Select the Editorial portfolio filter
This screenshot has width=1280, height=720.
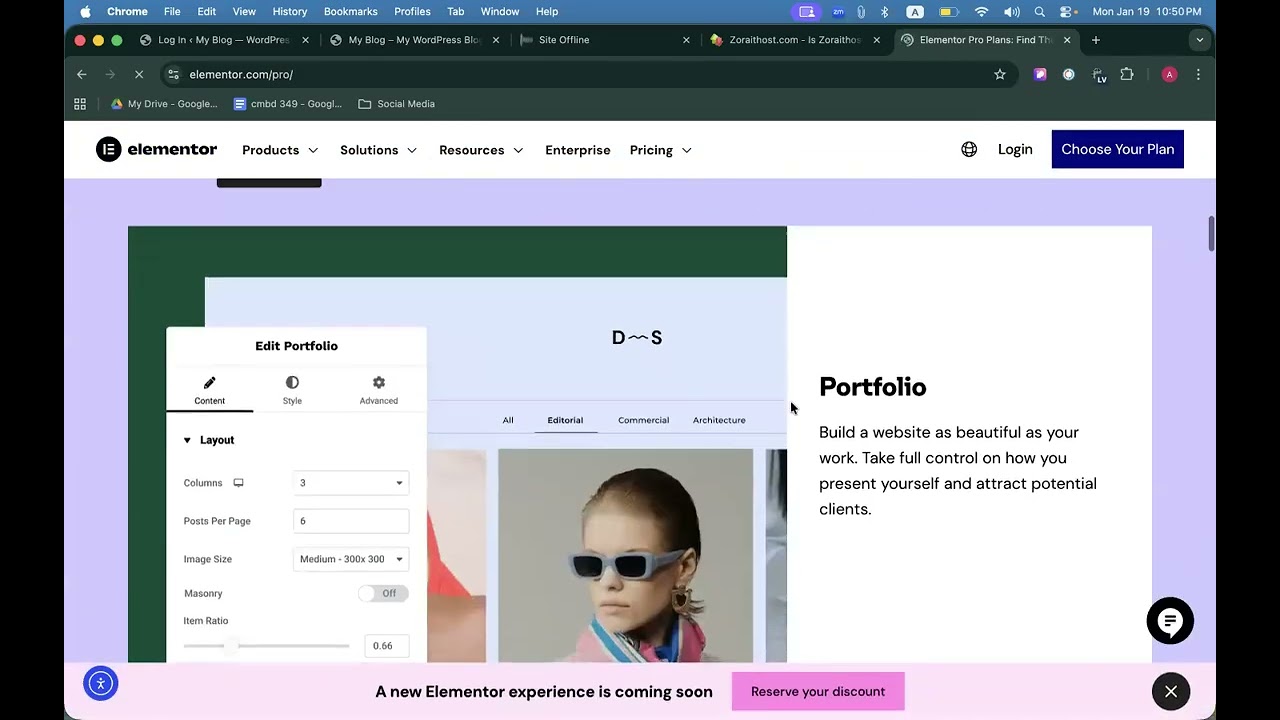tap(565, 420)
